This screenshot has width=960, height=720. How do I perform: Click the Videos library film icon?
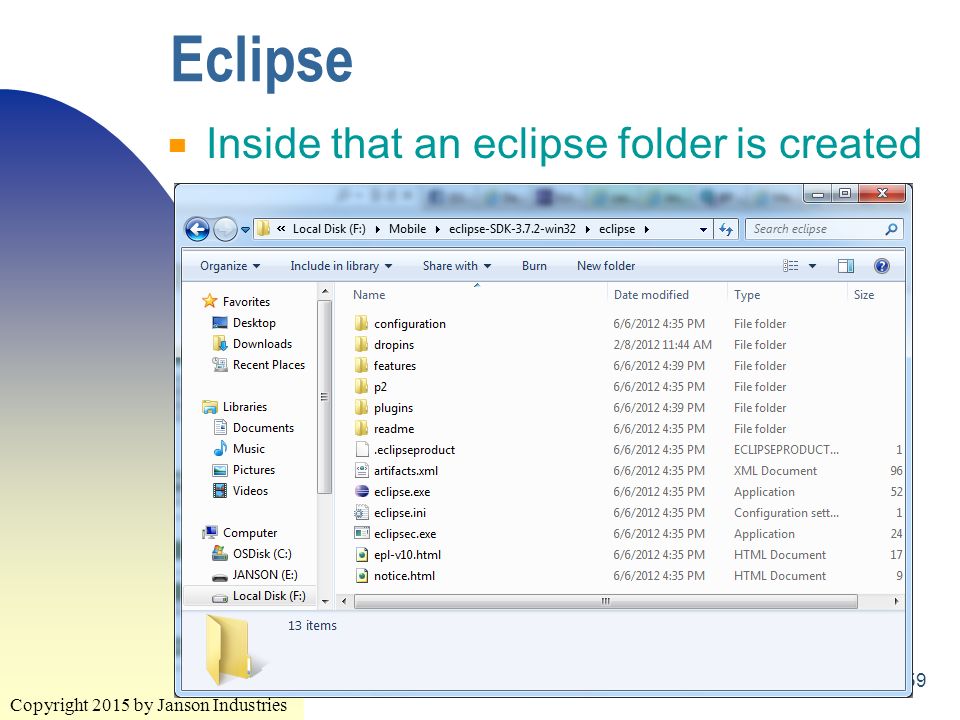[220, 490]
